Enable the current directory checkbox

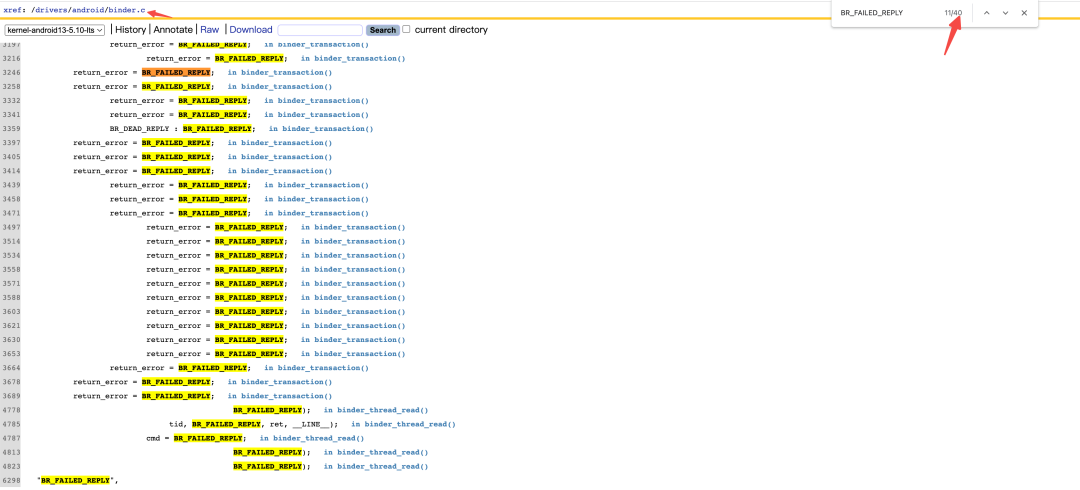pos(406,30)
